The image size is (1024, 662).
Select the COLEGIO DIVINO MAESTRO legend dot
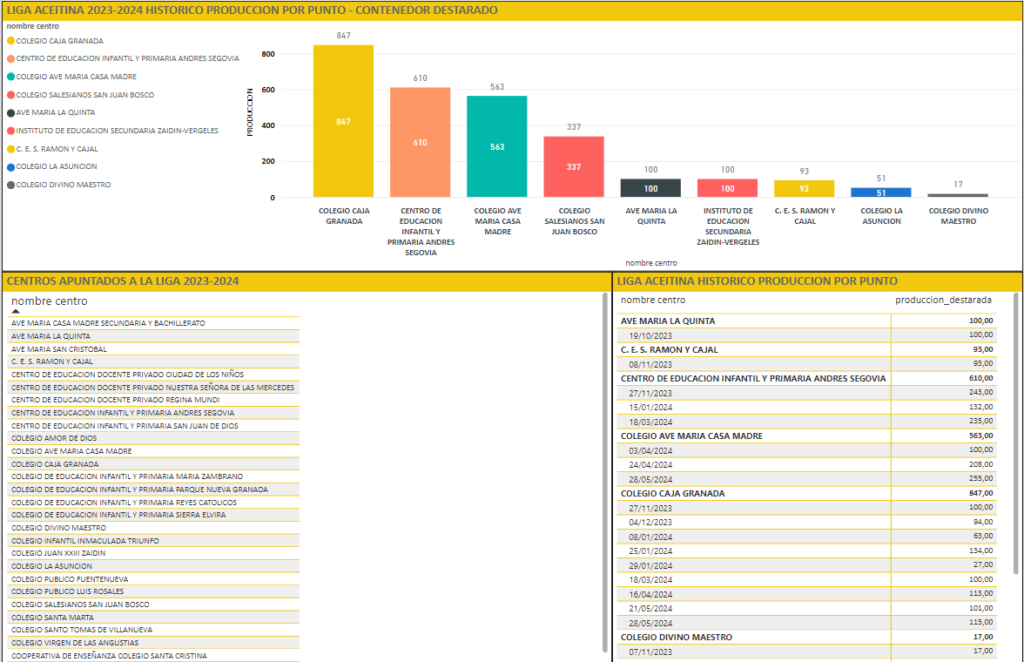(10, 185)
